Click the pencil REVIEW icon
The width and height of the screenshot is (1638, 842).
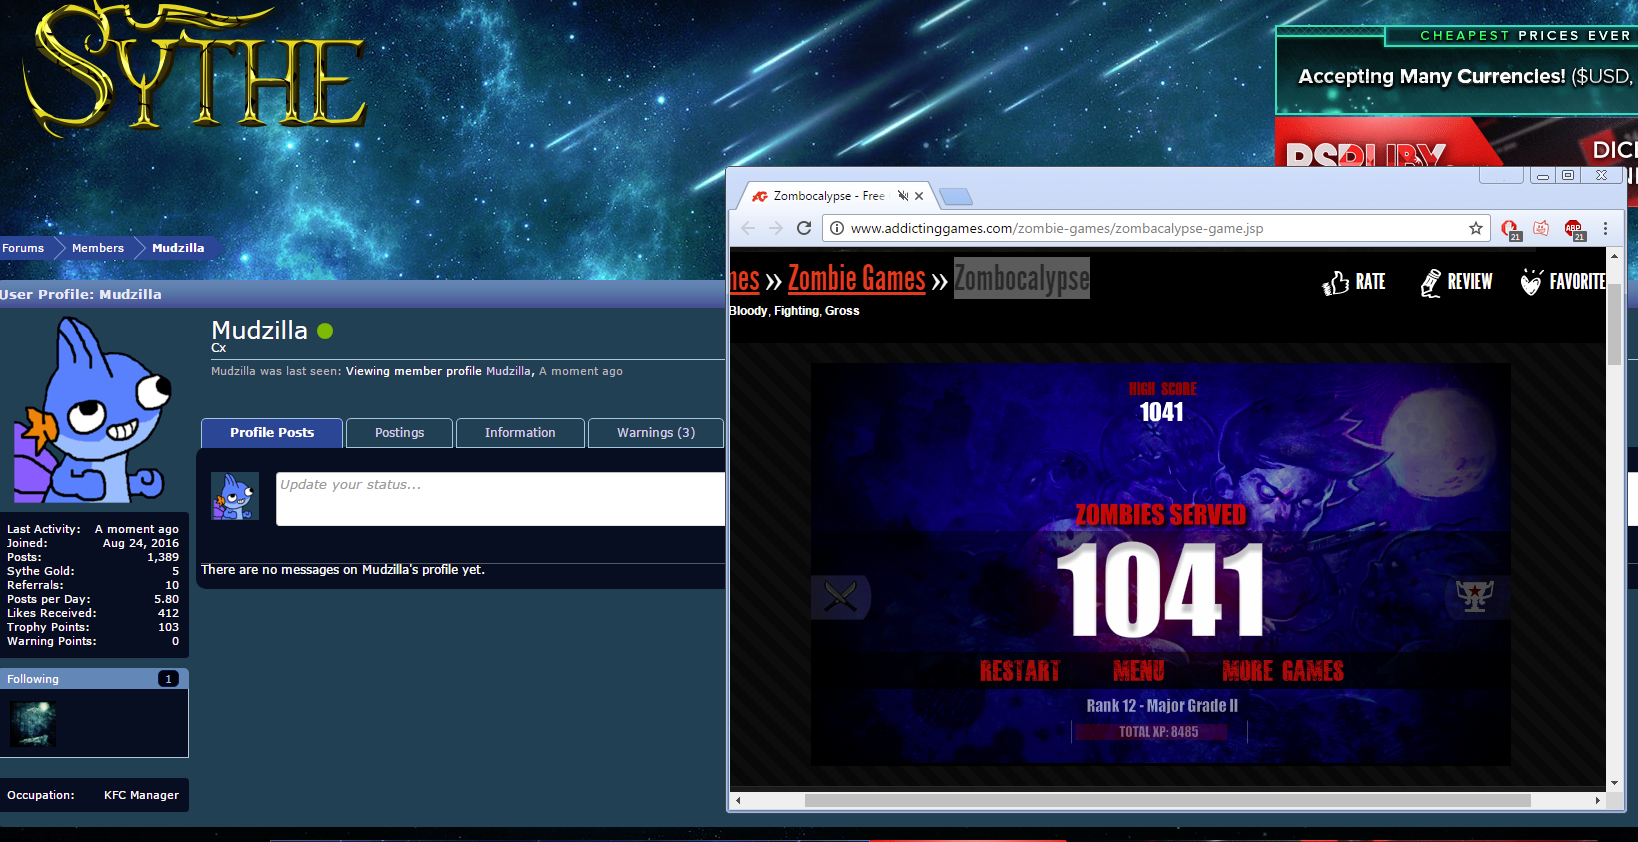[1431, 283]
